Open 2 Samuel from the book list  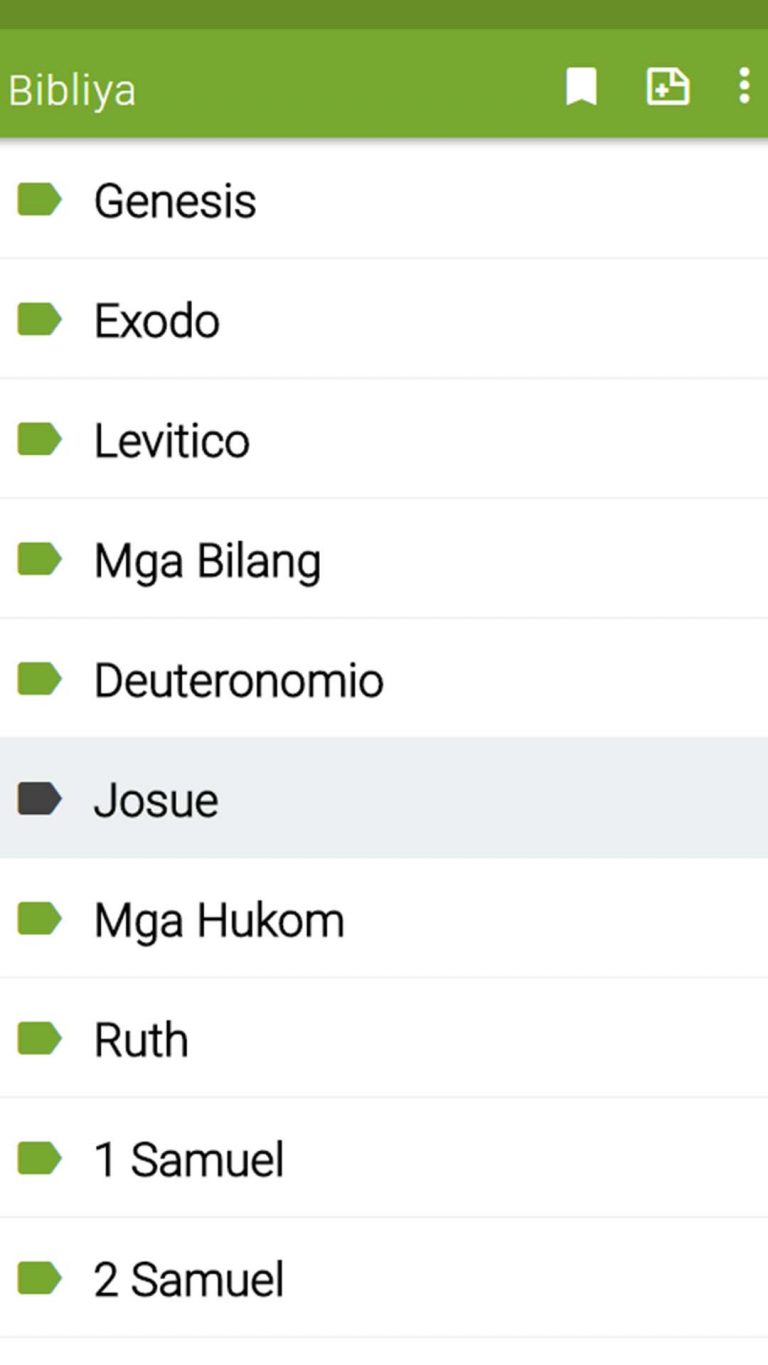pyautogui.click(x=188, y=1278)
